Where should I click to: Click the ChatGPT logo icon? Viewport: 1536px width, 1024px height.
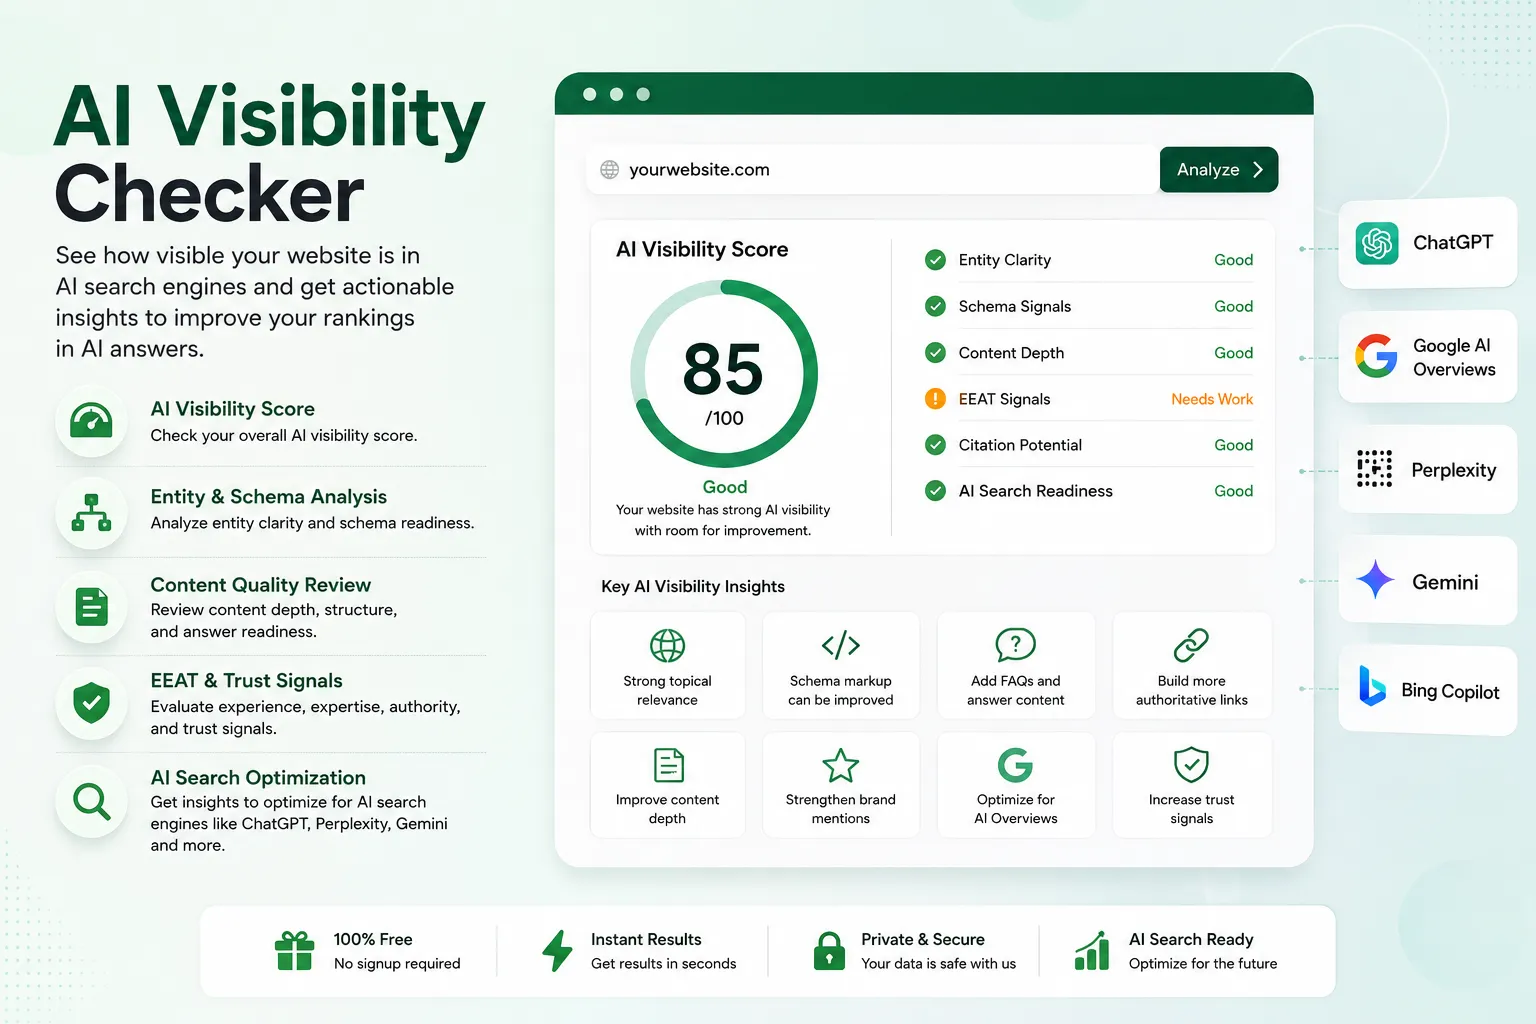click(1377, 243)
